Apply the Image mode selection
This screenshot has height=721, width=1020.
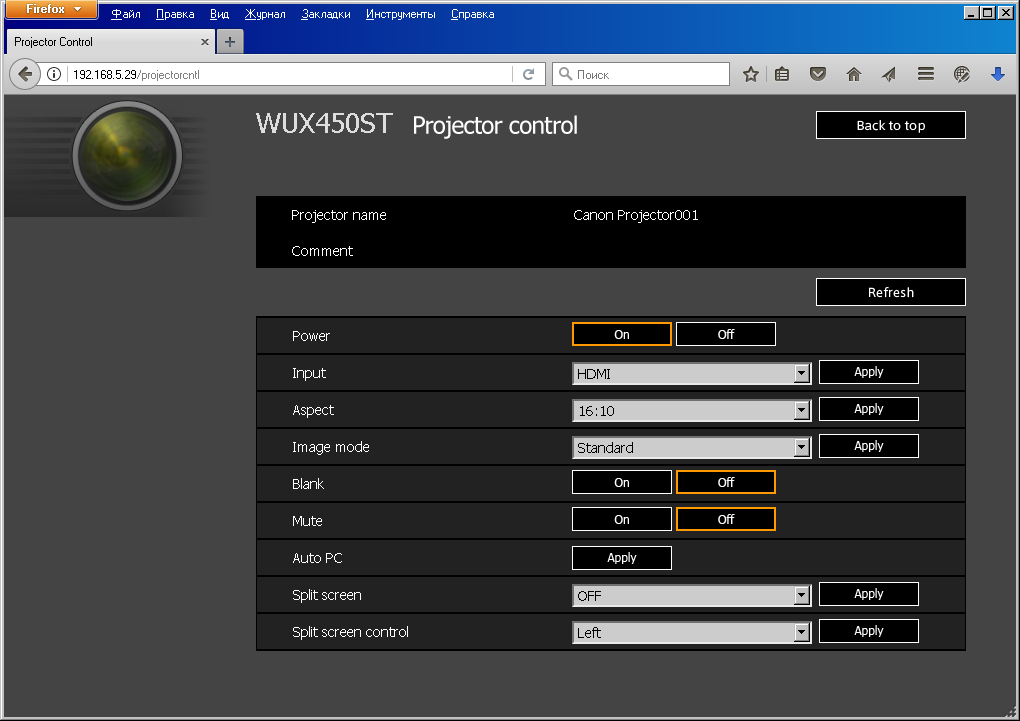tap(868, 446)
